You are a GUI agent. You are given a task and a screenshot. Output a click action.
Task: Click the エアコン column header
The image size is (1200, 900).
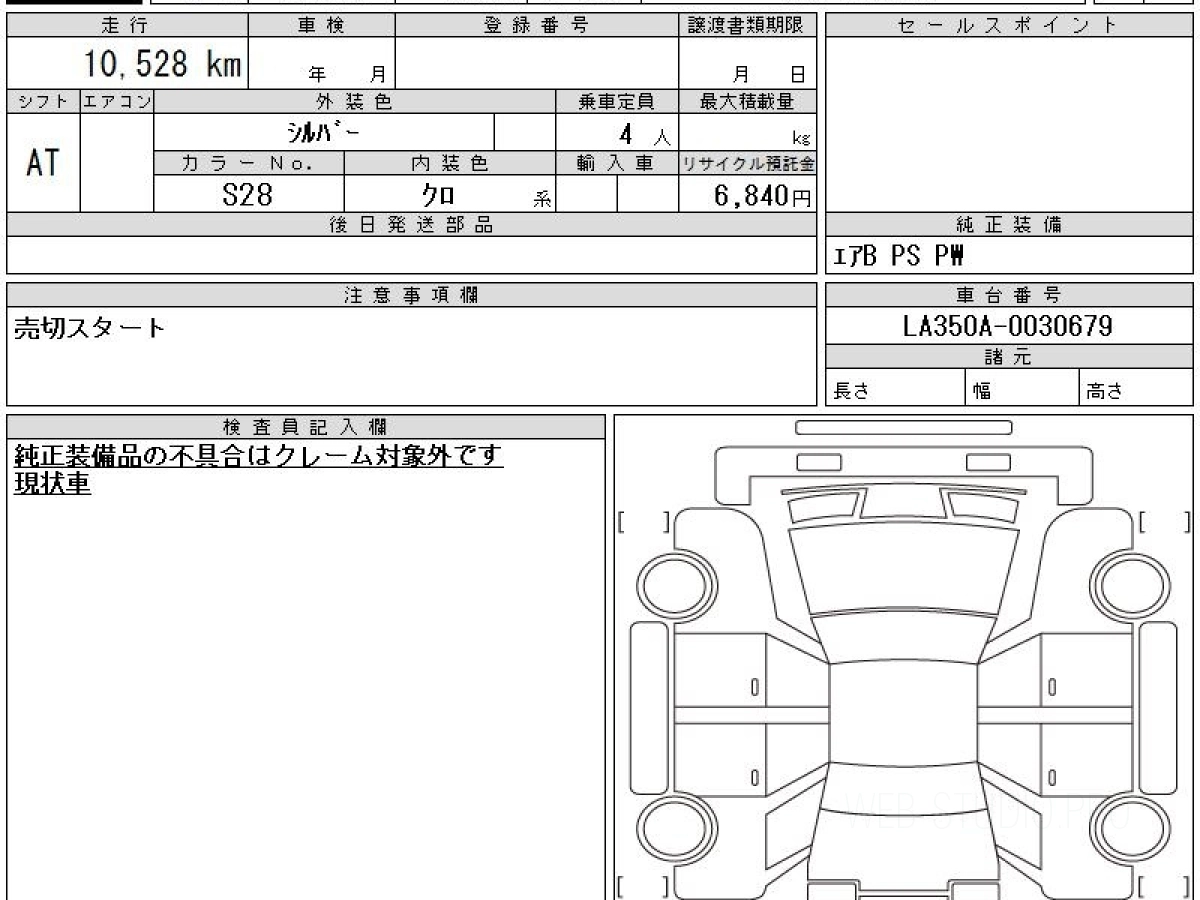click(x=117, y=101)
